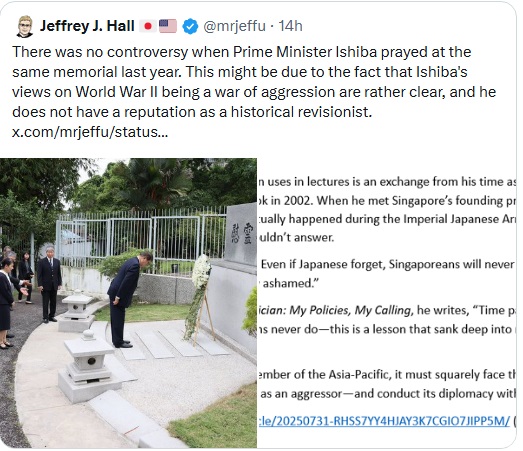Image resolution: width=523 pixels, height=451 pixels.
Task: Click the "Even if Japanese forget" quote line
Action: [x=388, y=265]
